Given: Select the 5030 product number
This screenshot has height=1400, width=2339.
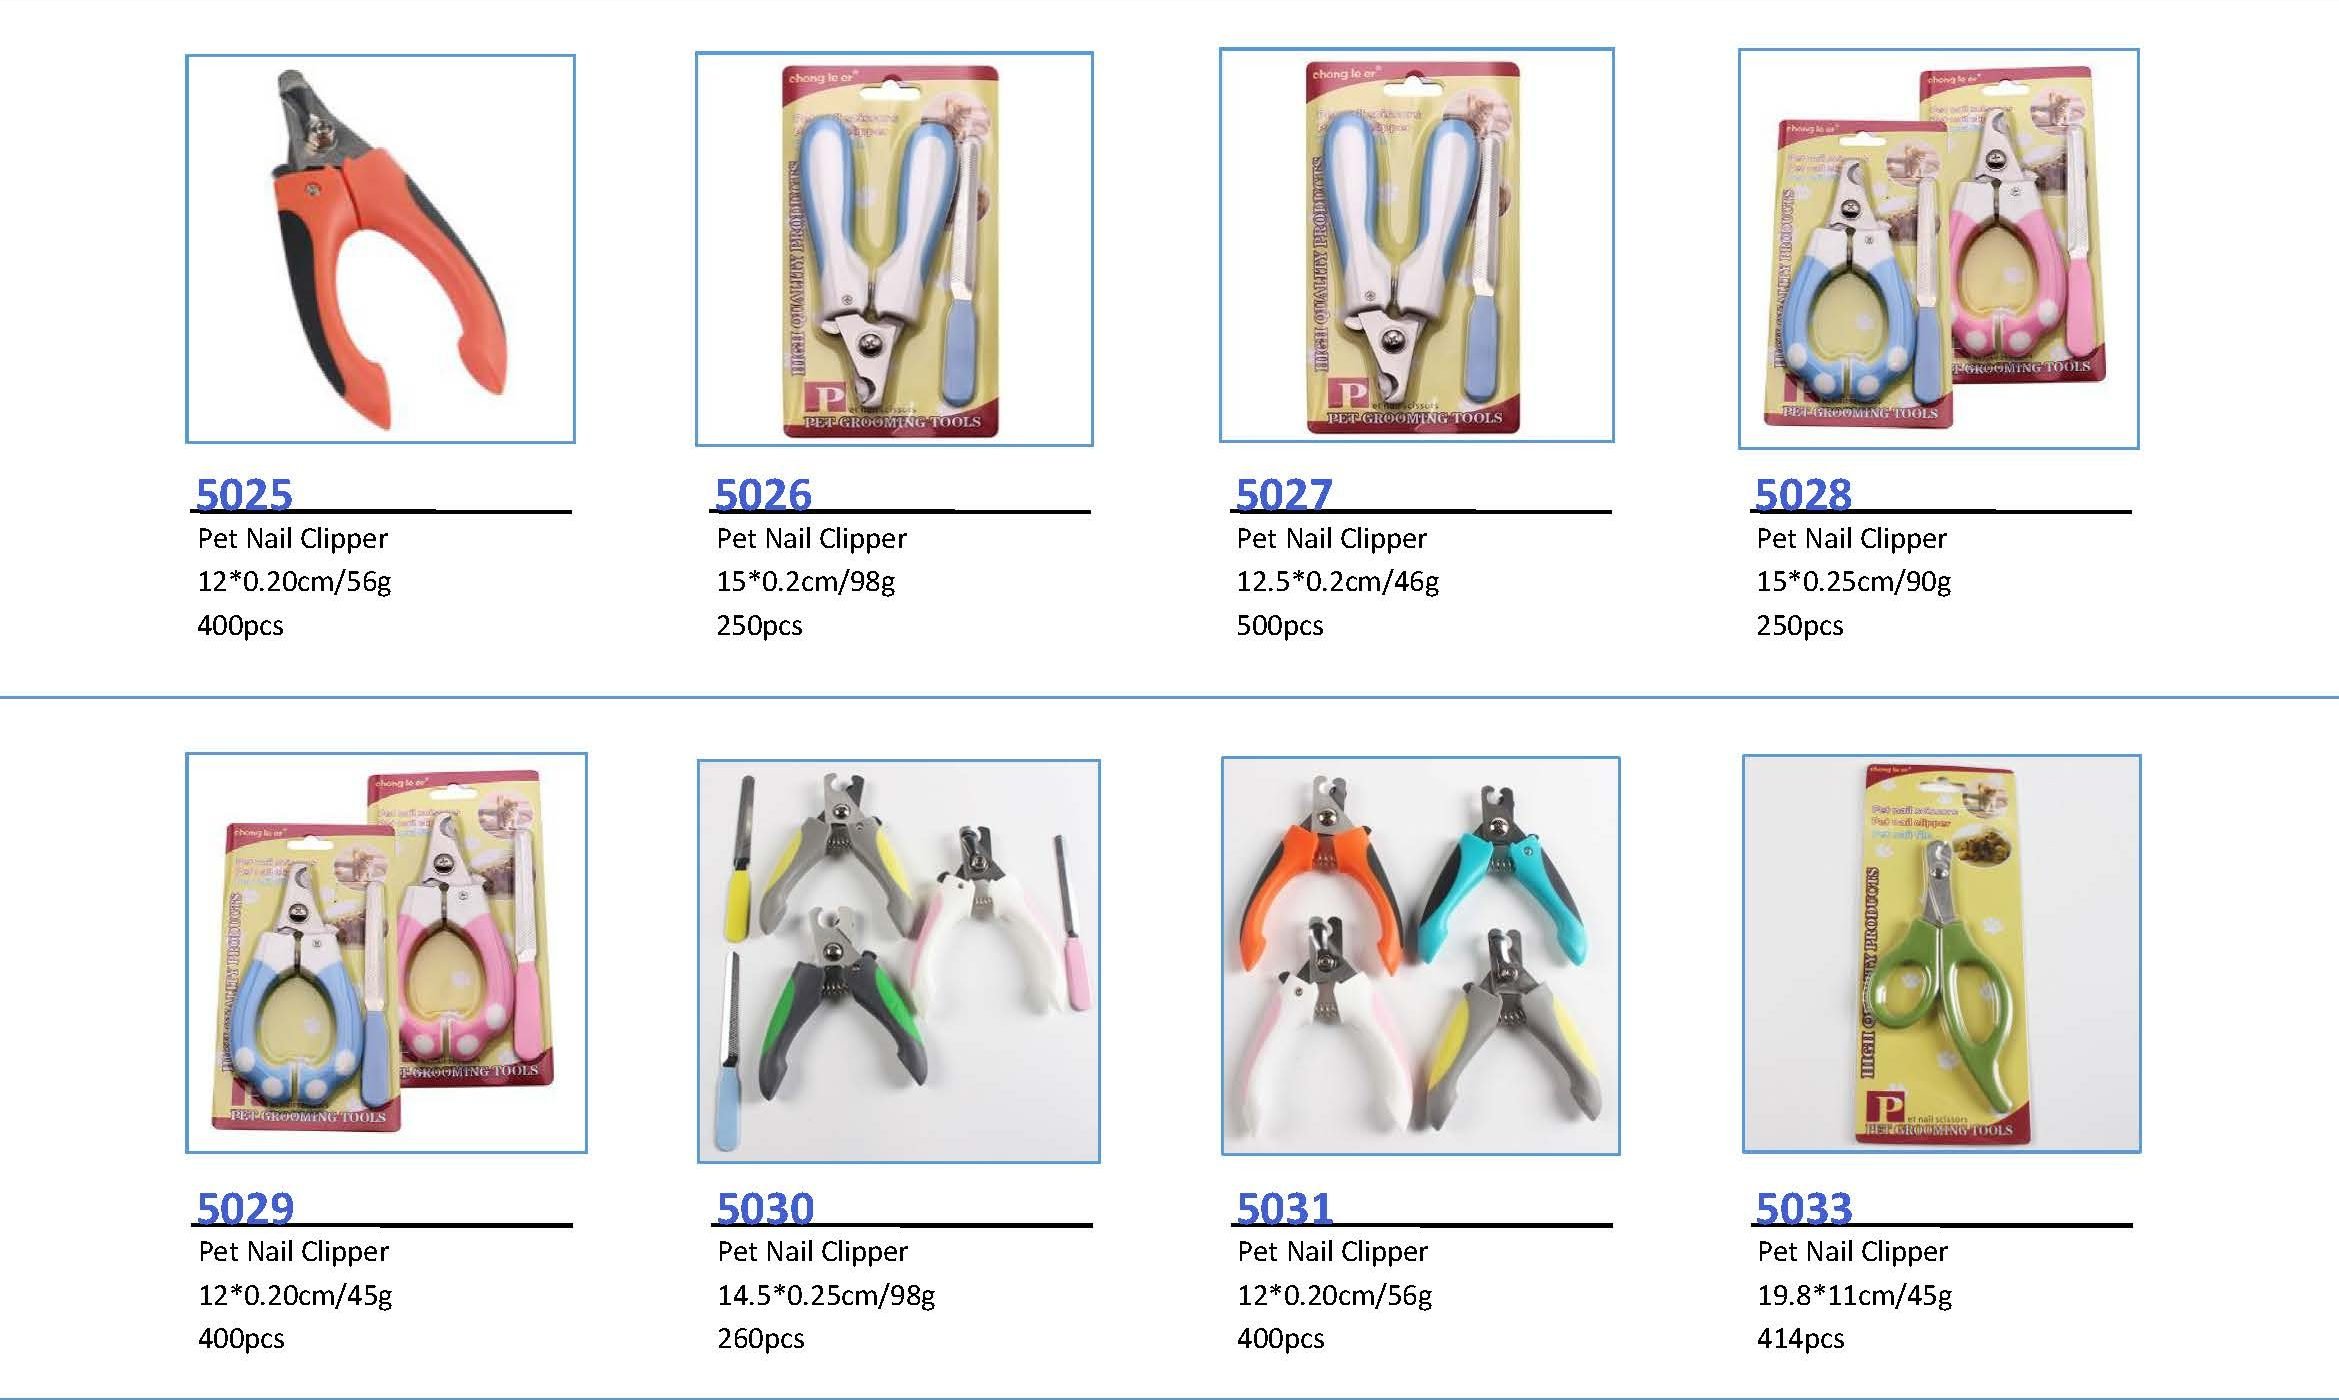Looking at the screenshot, I should click(x=765, y=1208).
